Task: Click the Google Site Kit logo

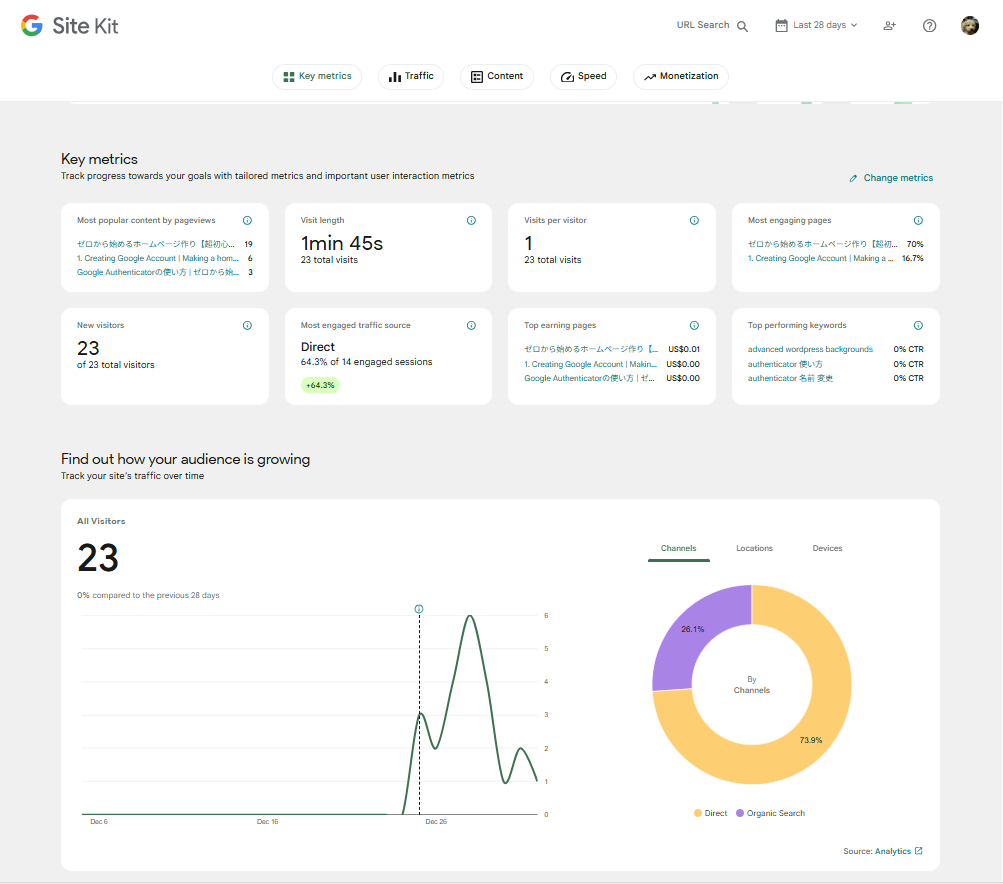Action: click(x=70, y=26)
